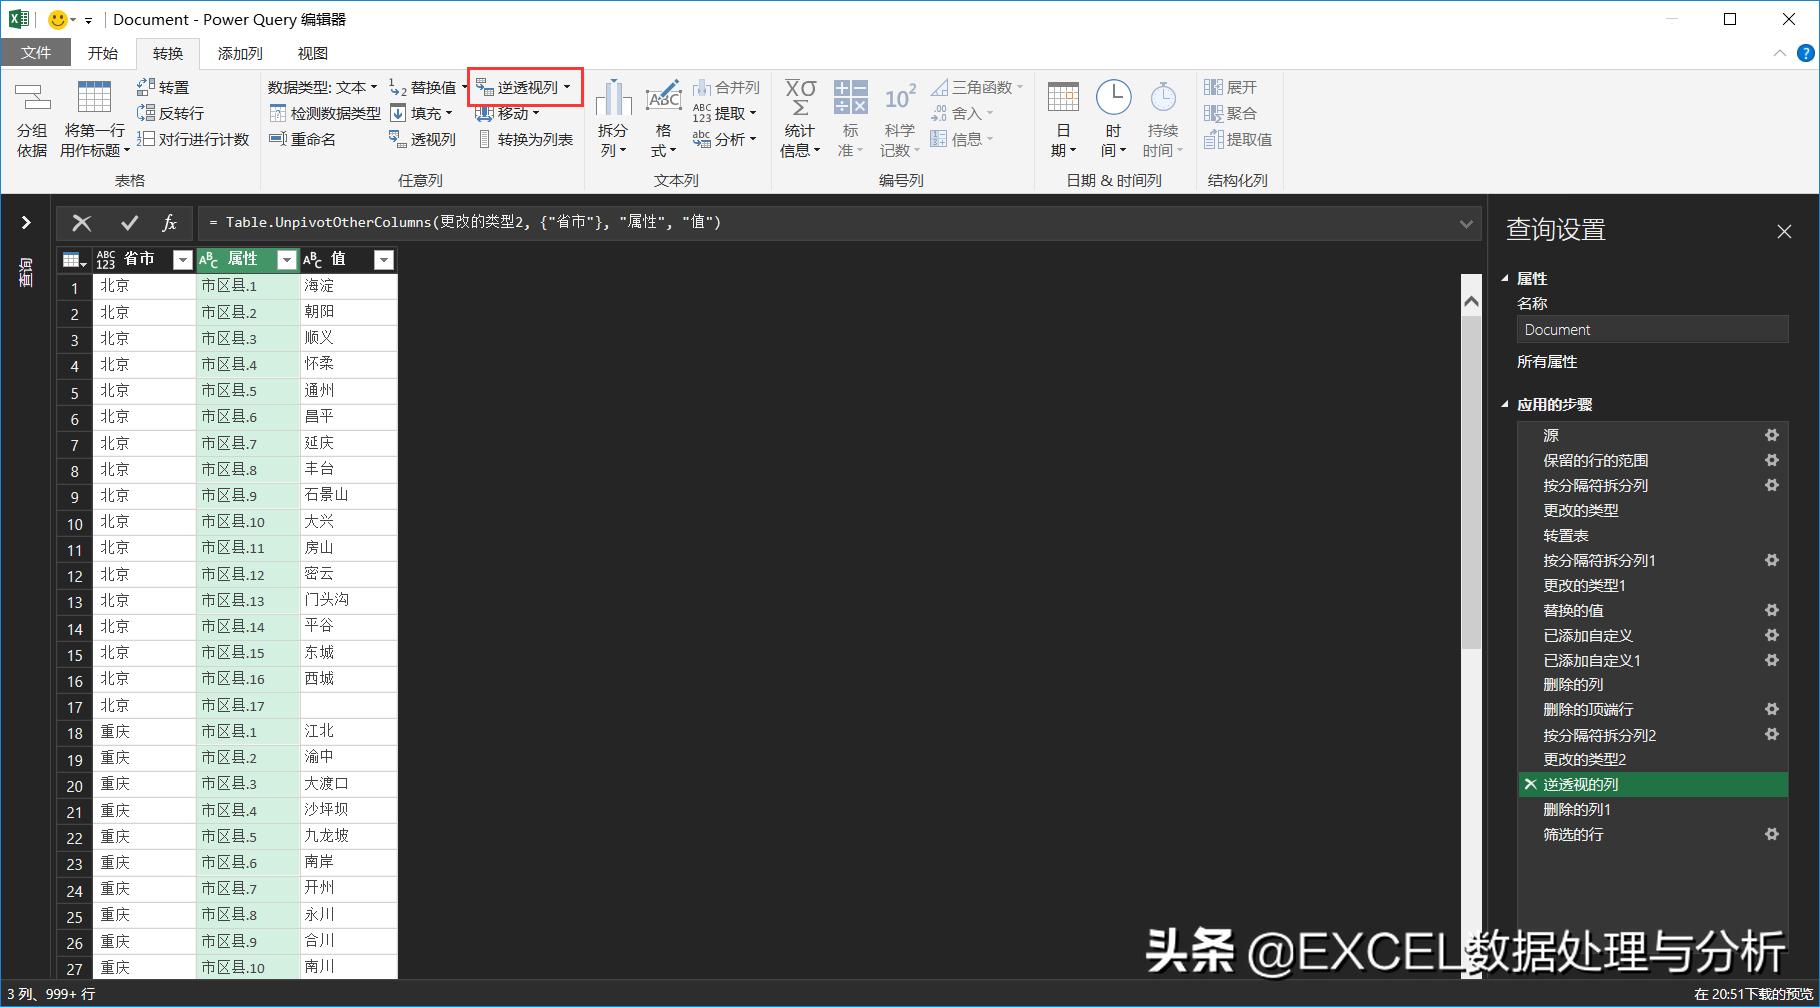Open the filter dropdown on 省市 column
This screenshot has height=1007, width=1820.
(x=182, y=259)
